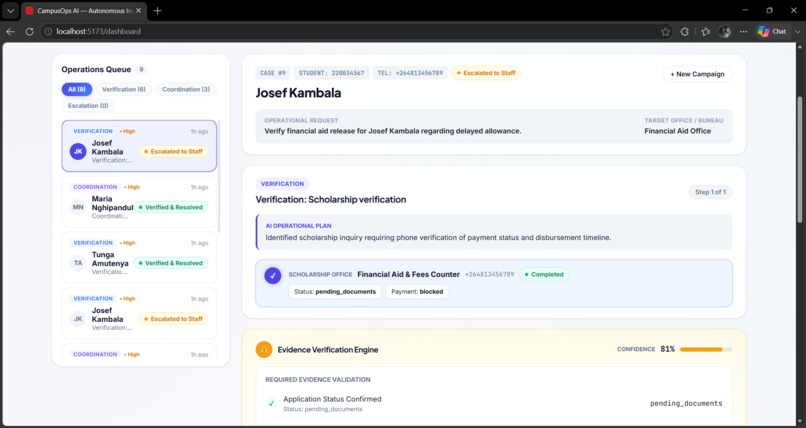Click the Financial Aid & Fees Counter name
This screenshot has height=428, width=806.
[408, 274]
